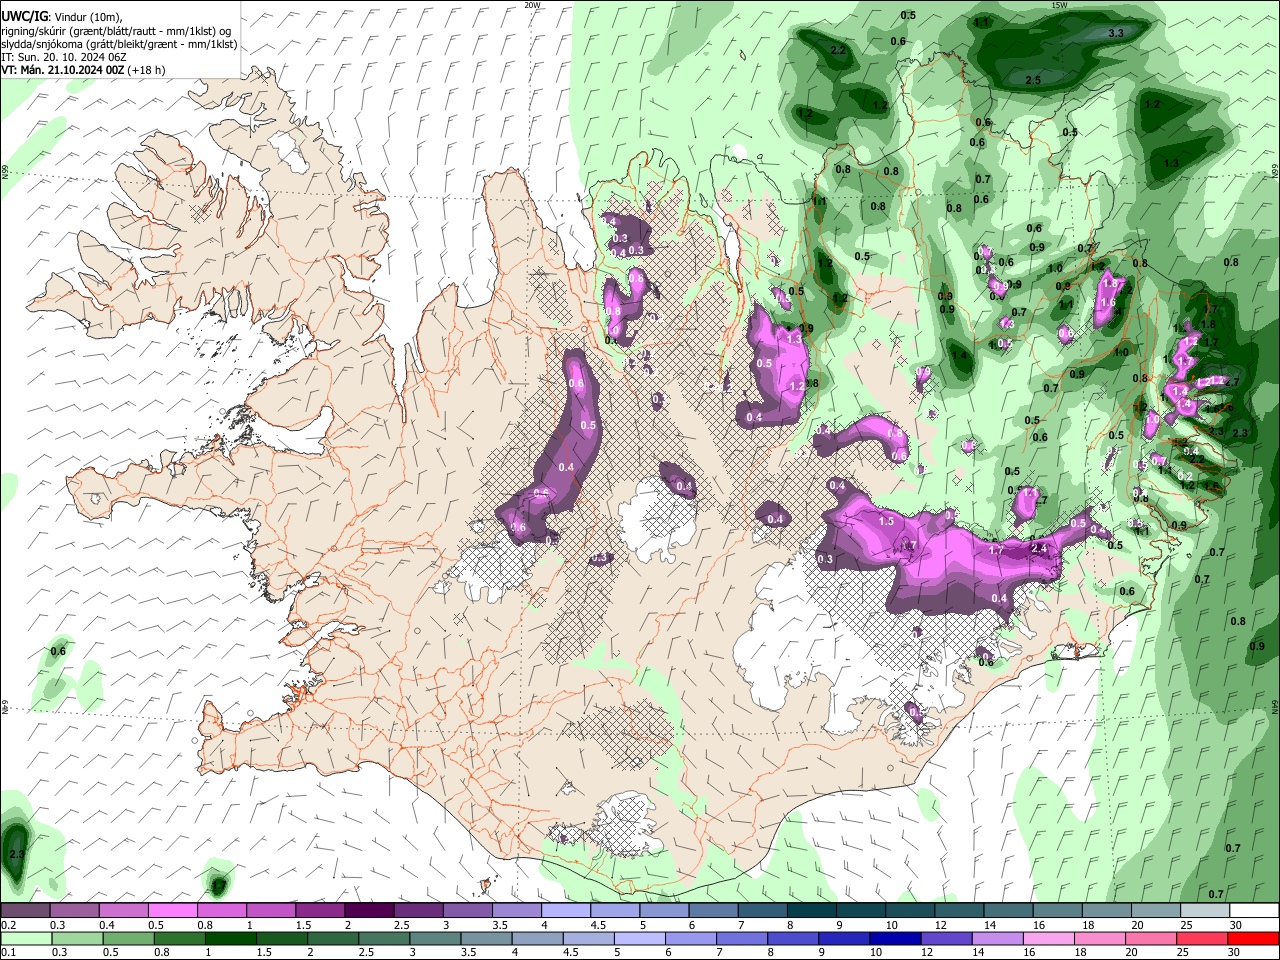Click the "slydda/snjókoma" legend description line
Viewport: 1280px width, 960px height.
pyautogui.click(x=119, y=44)
